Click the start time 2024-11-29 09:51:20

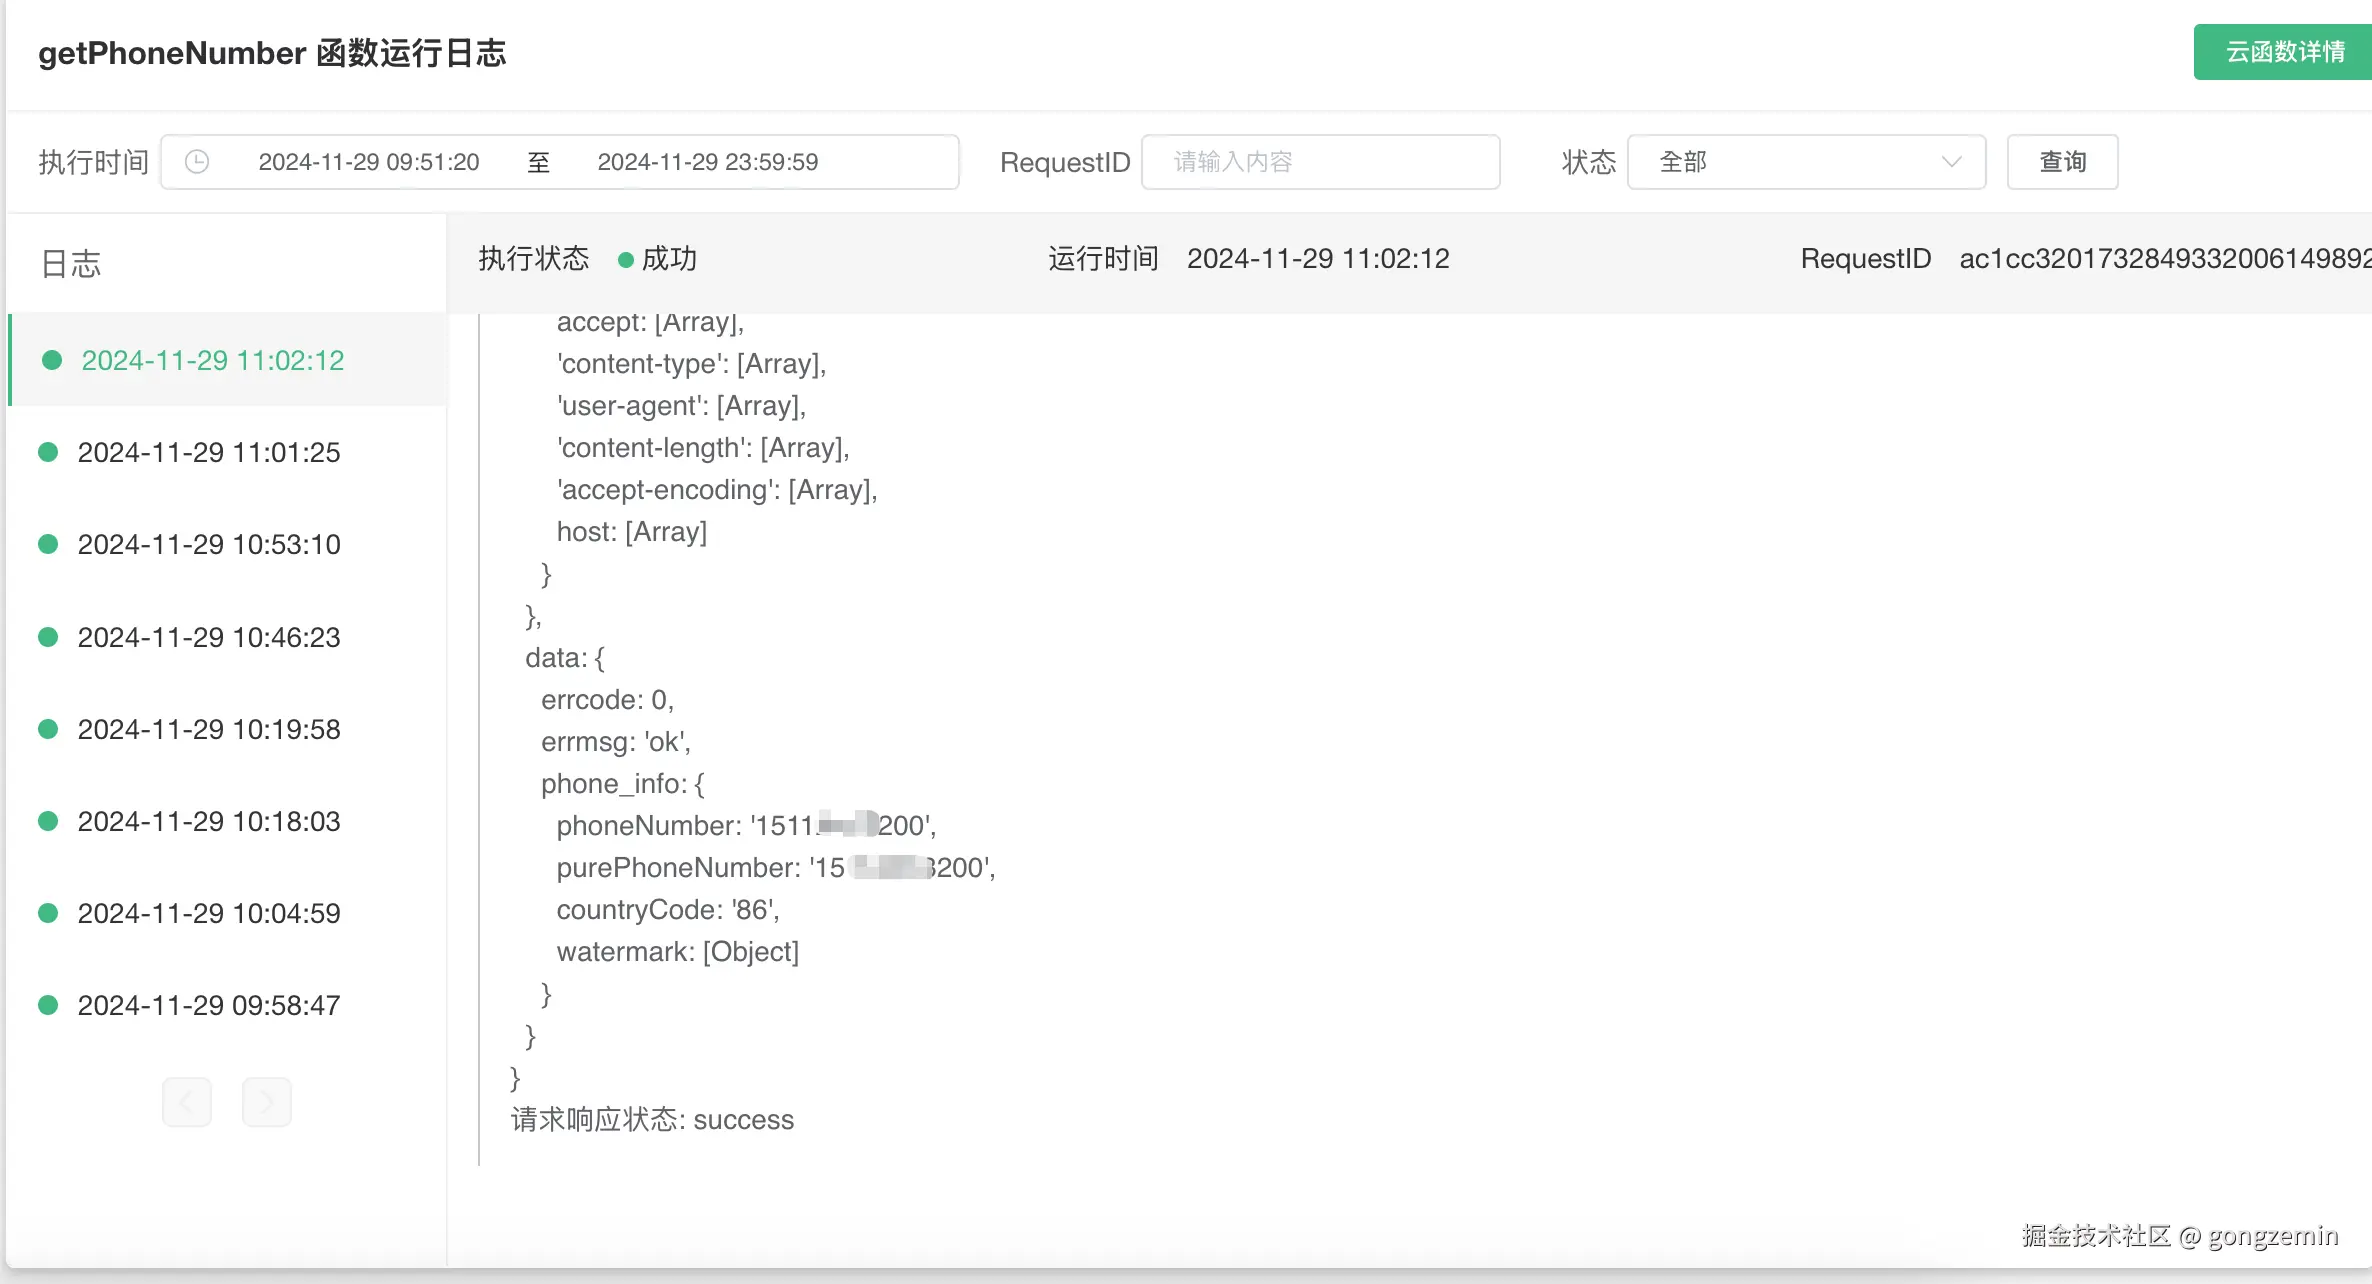point(369,162)
